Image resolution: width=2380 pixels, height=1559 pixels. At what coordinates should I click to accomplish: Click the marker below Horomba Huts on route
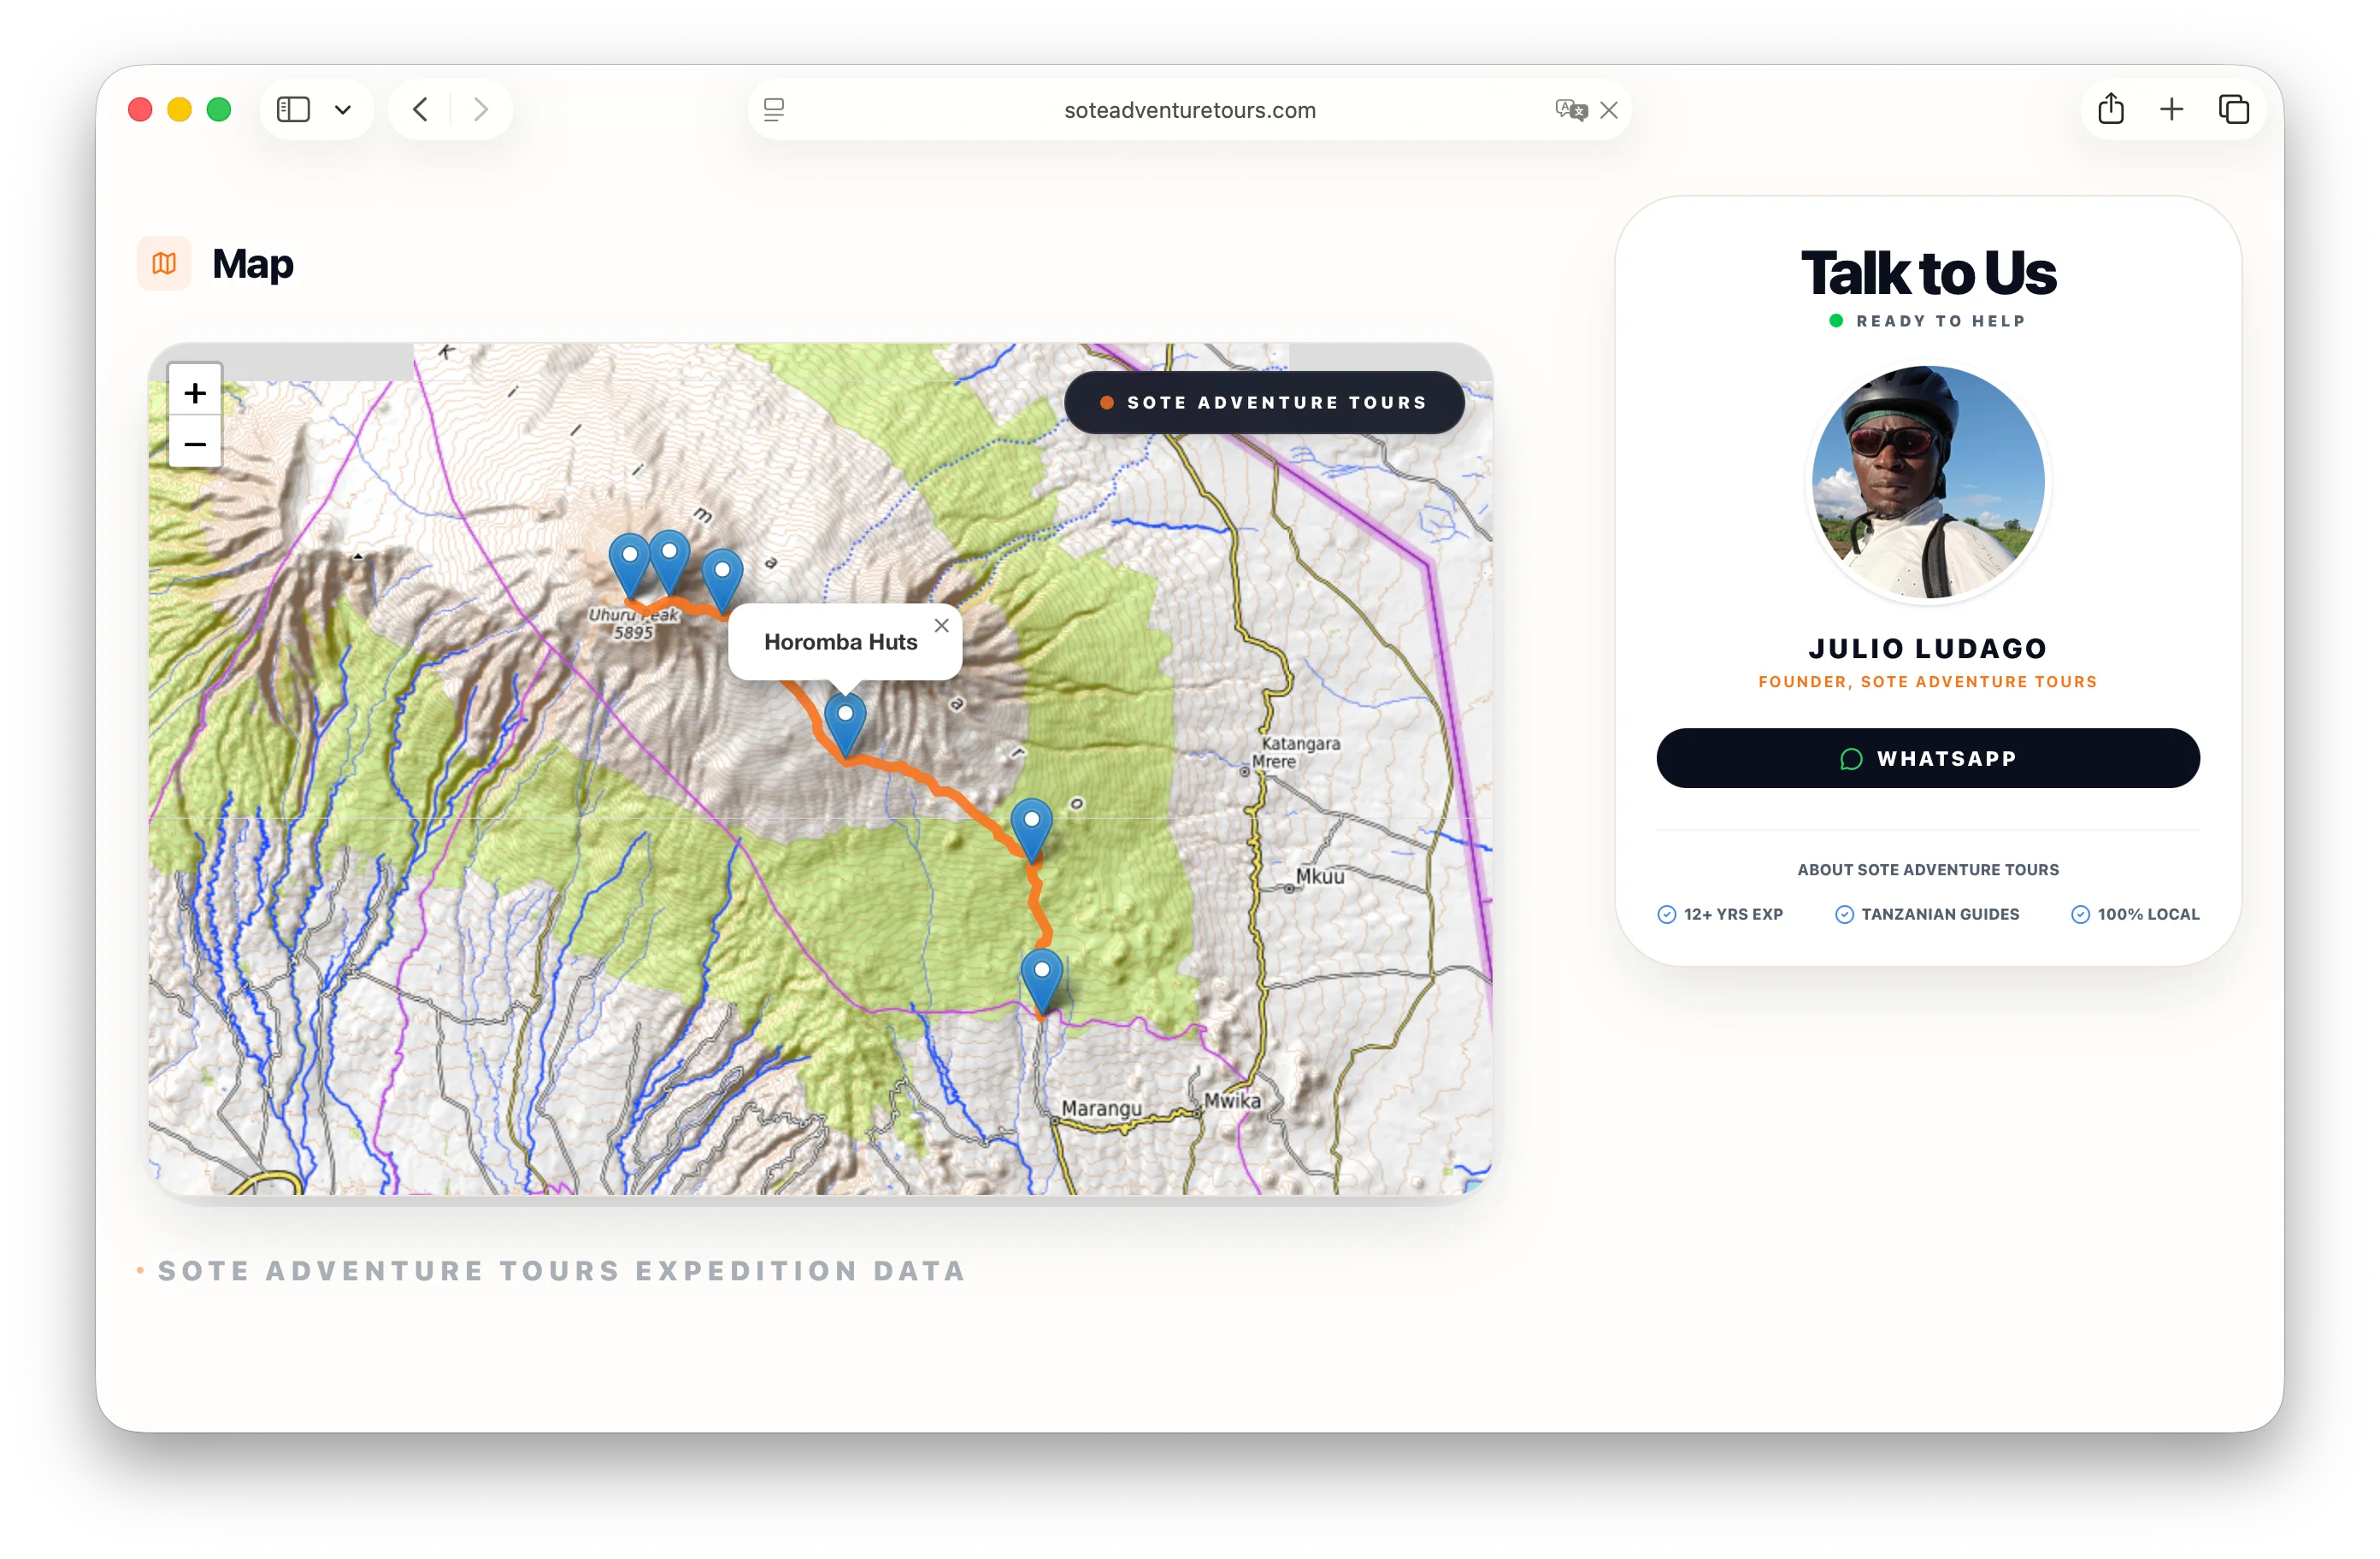[1031, 831]
